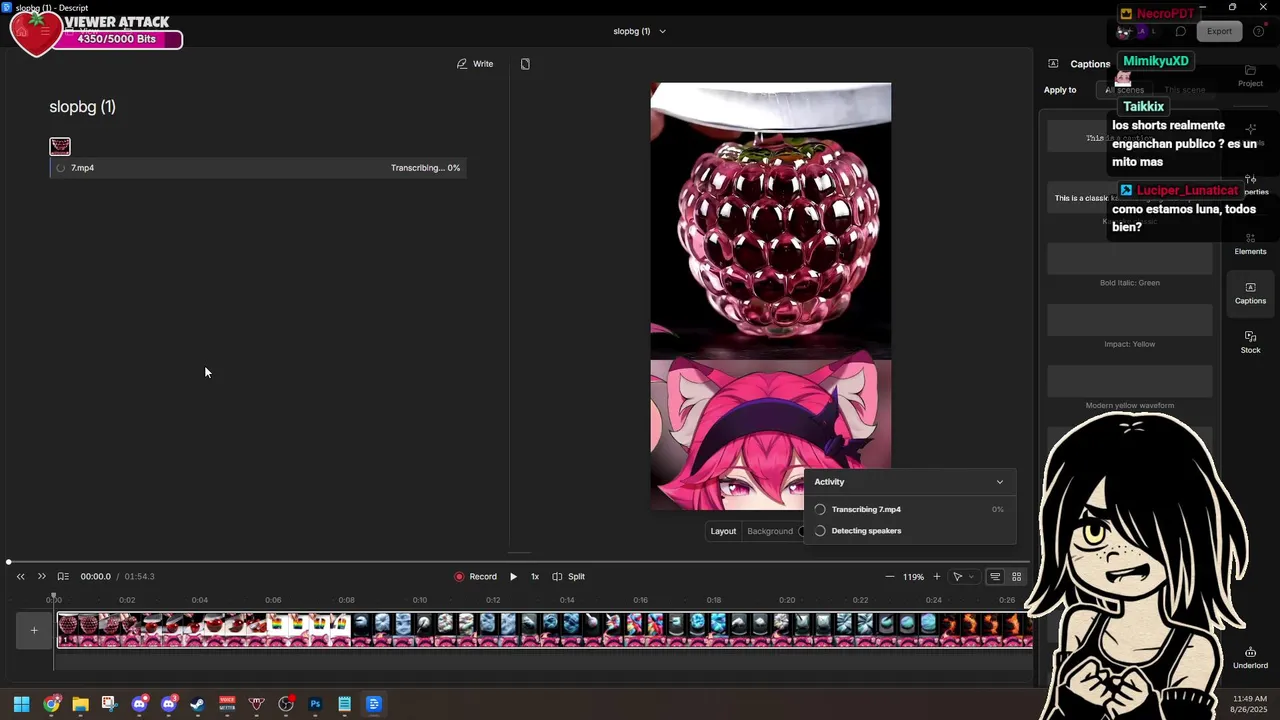Choose the Modern yellow waveform caption style
Viewport: 1280px width, 720px height.
[x=1130, y=381]
